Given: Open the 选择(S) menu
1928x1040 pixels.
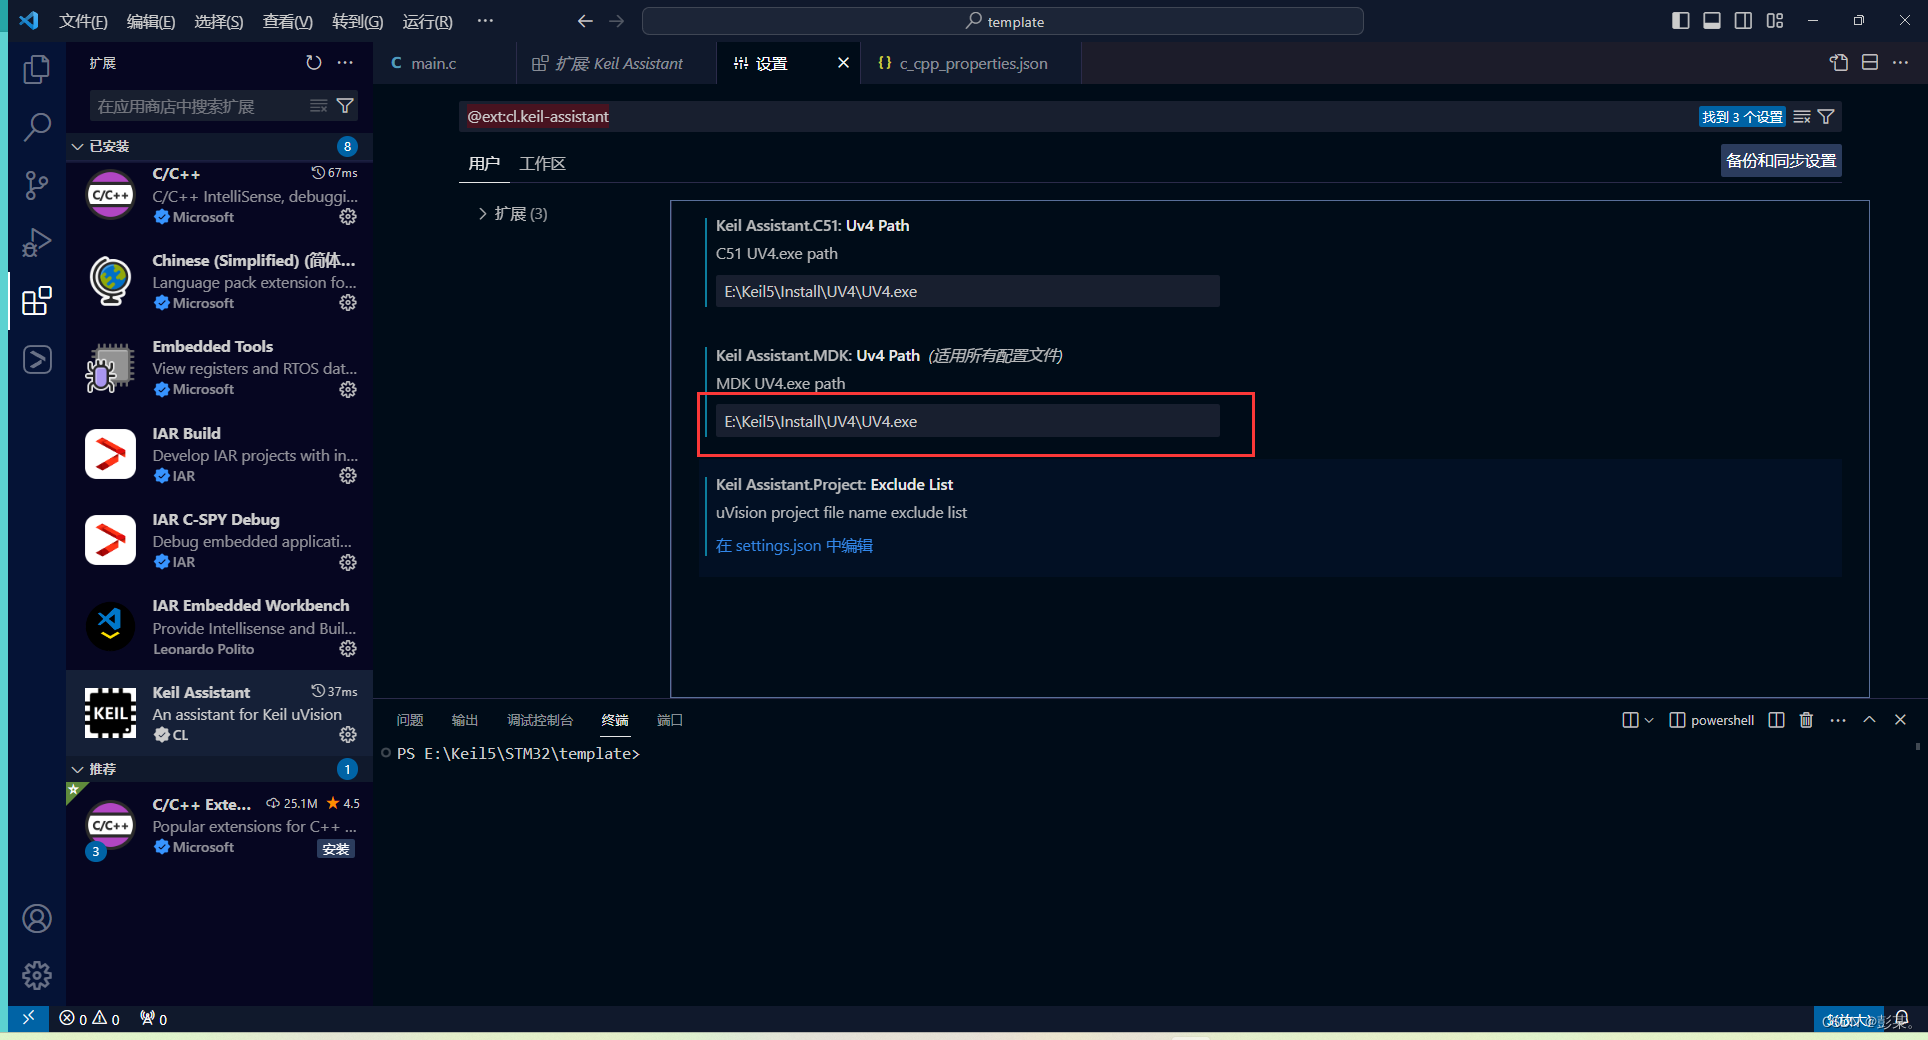Looking at the screenshot, I should tap(218, 21).
